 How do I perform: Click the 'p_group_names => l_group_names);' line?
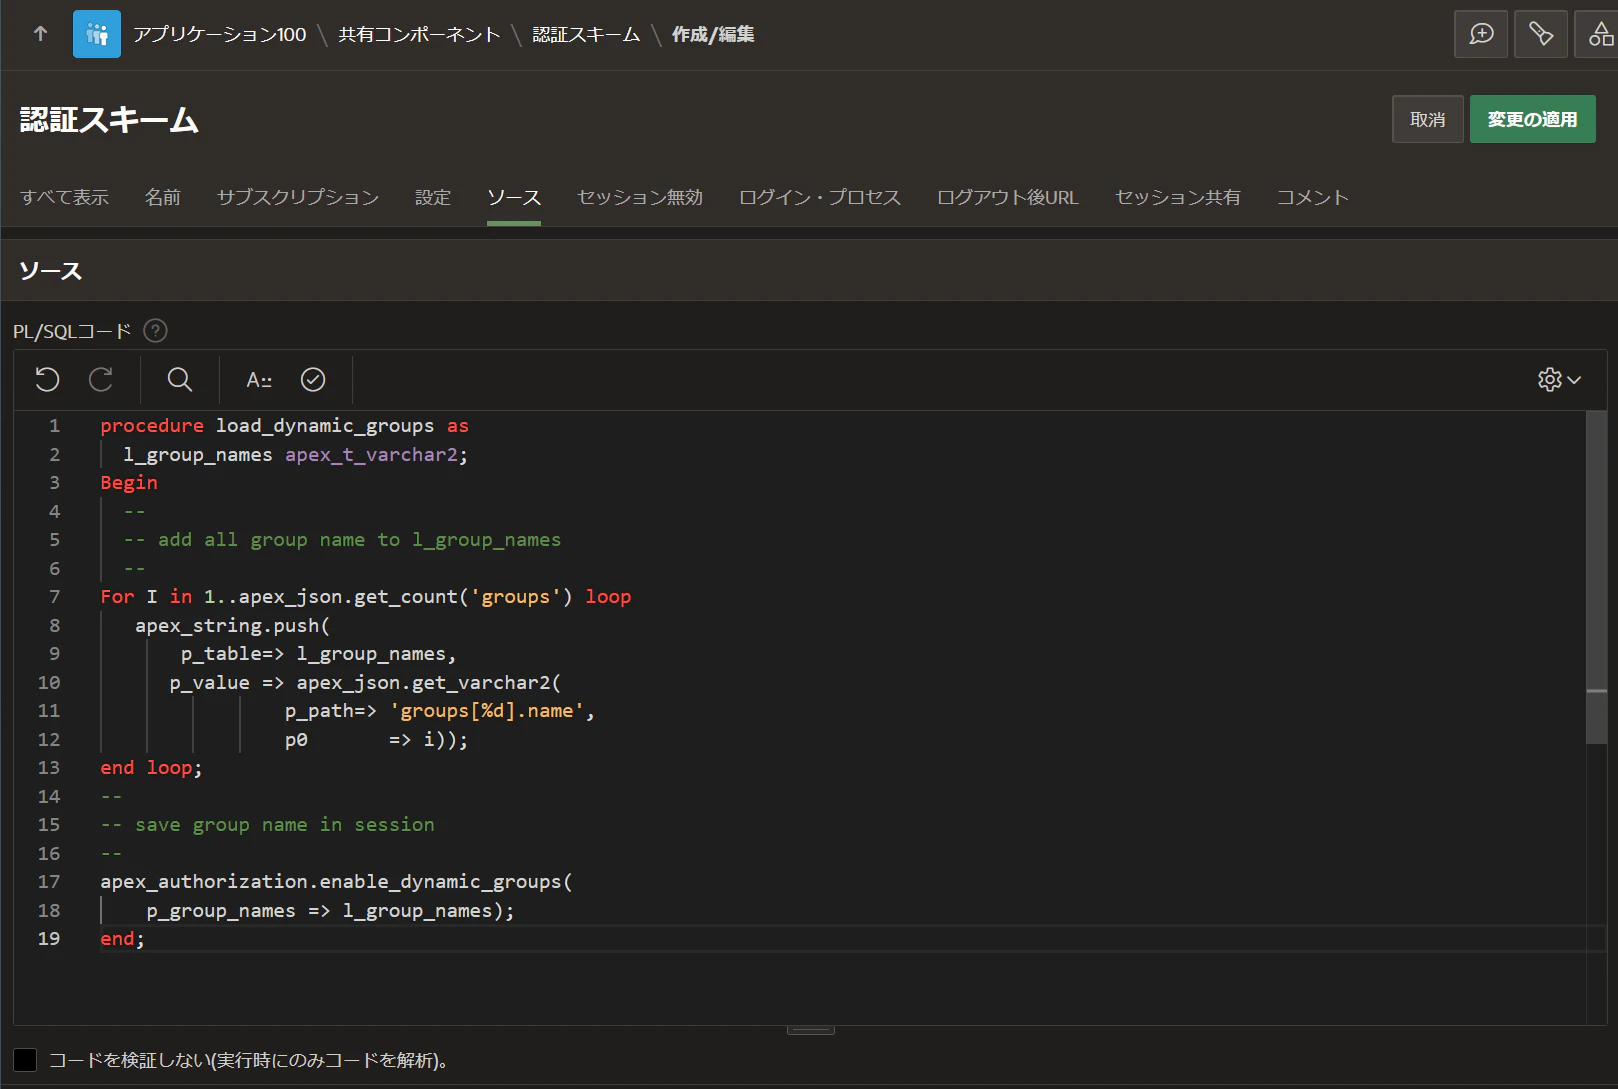point(330,911)
